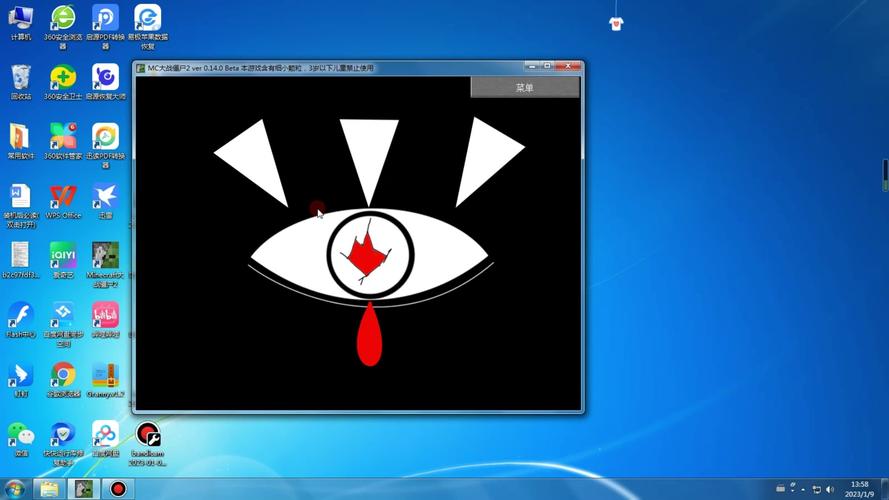
Task: Open the bandicam recording file on the desktop
Action: pyautogui.click(x=147, y=443)
